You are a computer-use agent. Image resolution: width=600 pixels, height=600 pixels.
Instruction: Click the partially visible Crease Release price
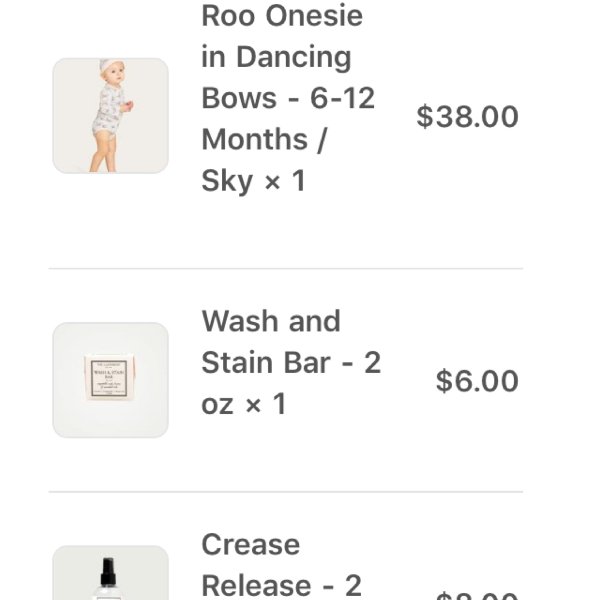477,596
